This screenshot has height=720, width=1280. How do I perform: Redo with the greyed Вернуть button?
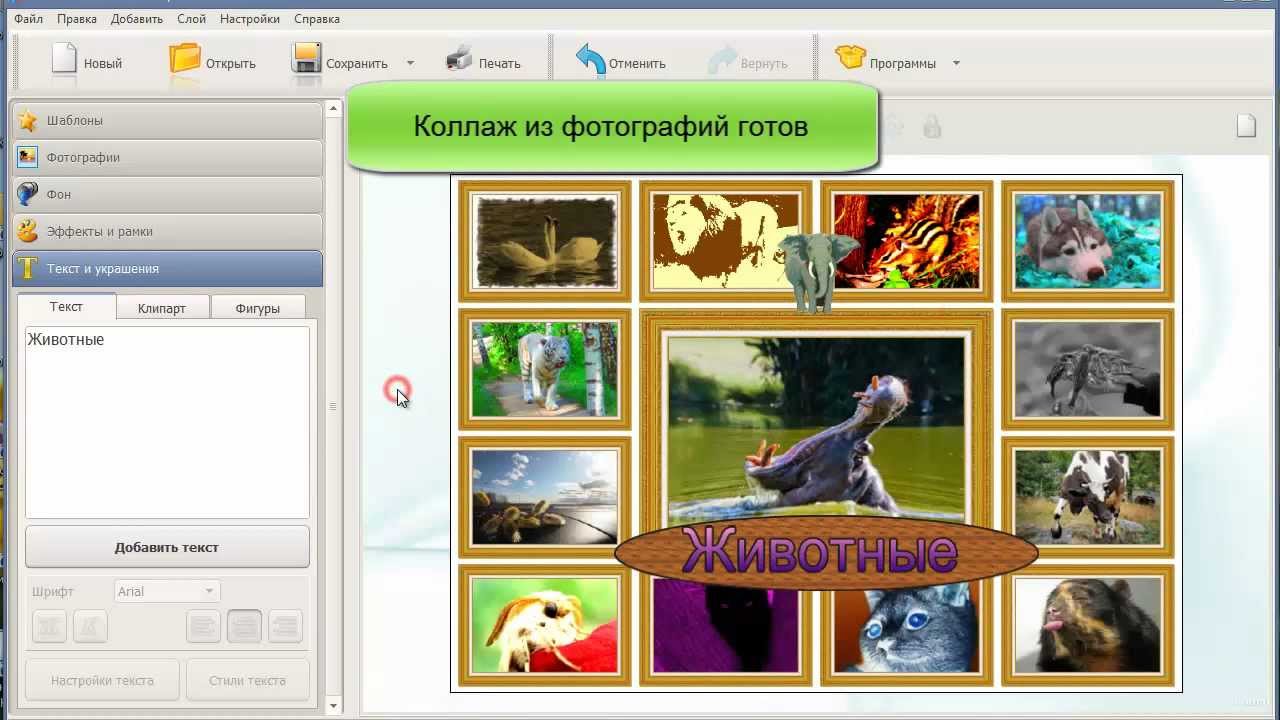coord(747,62)
